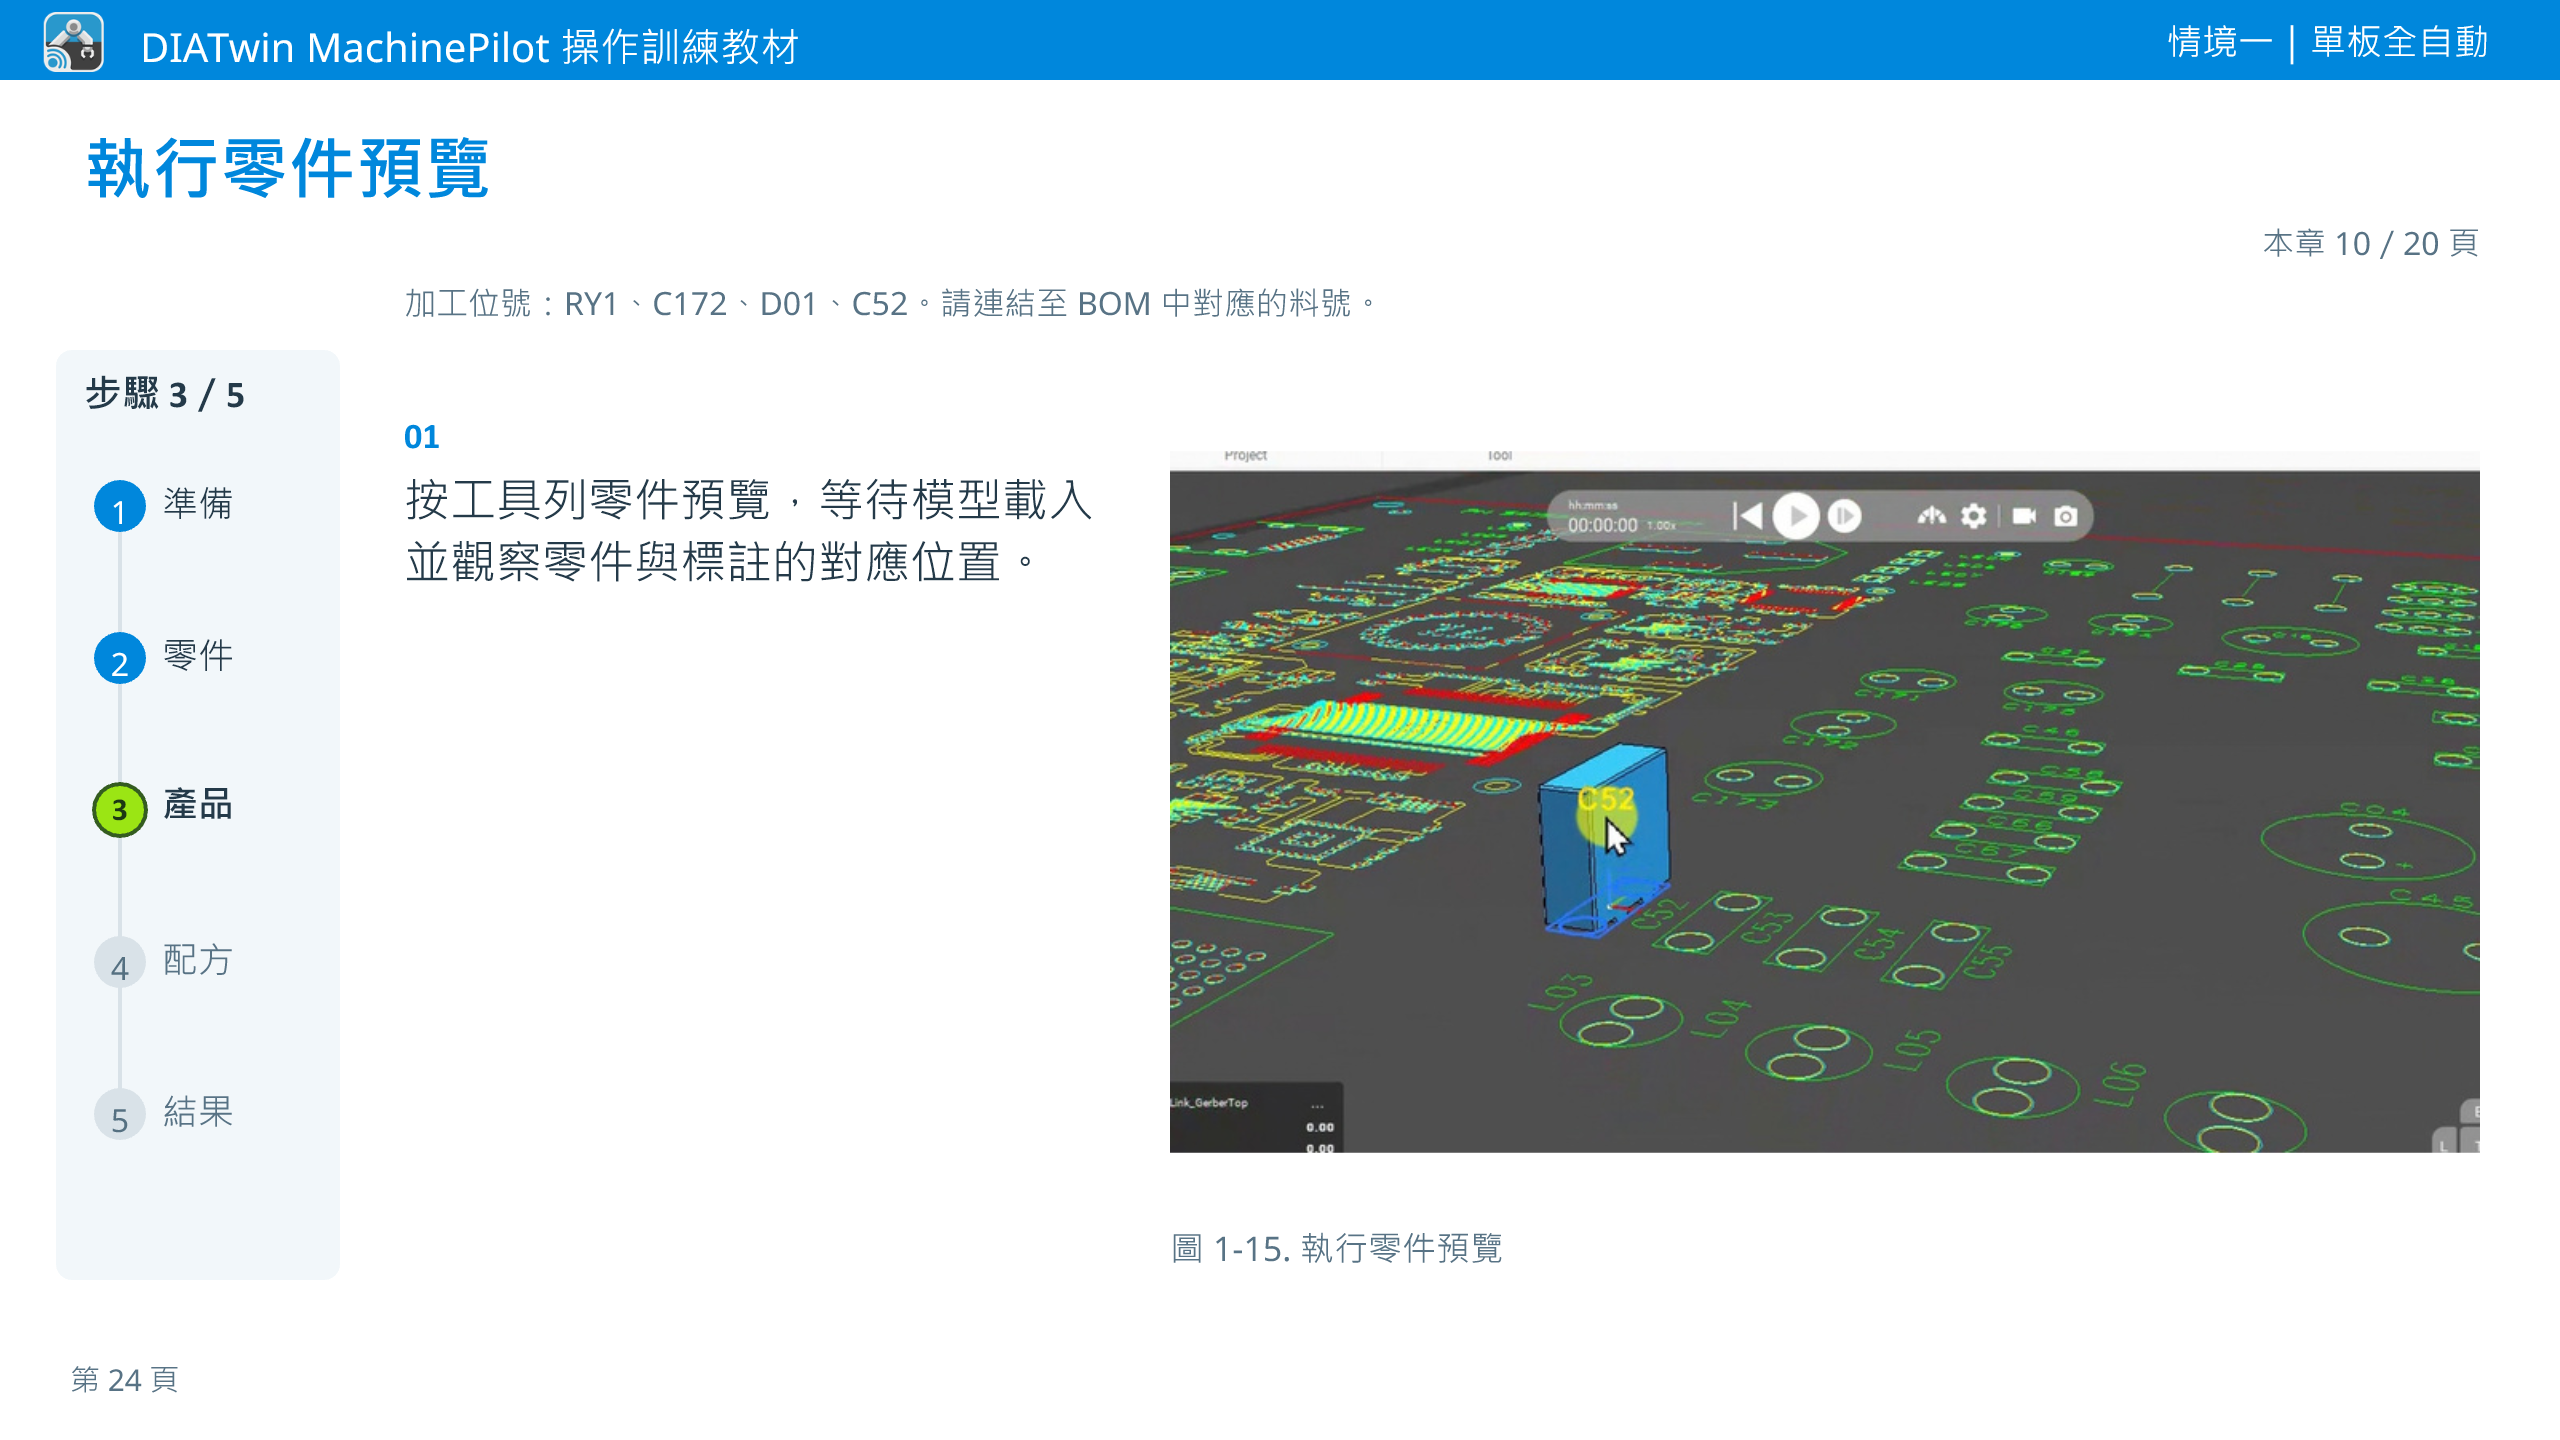Open the Tool menu in screenshot
2560x1440 pixels.
1499,456
